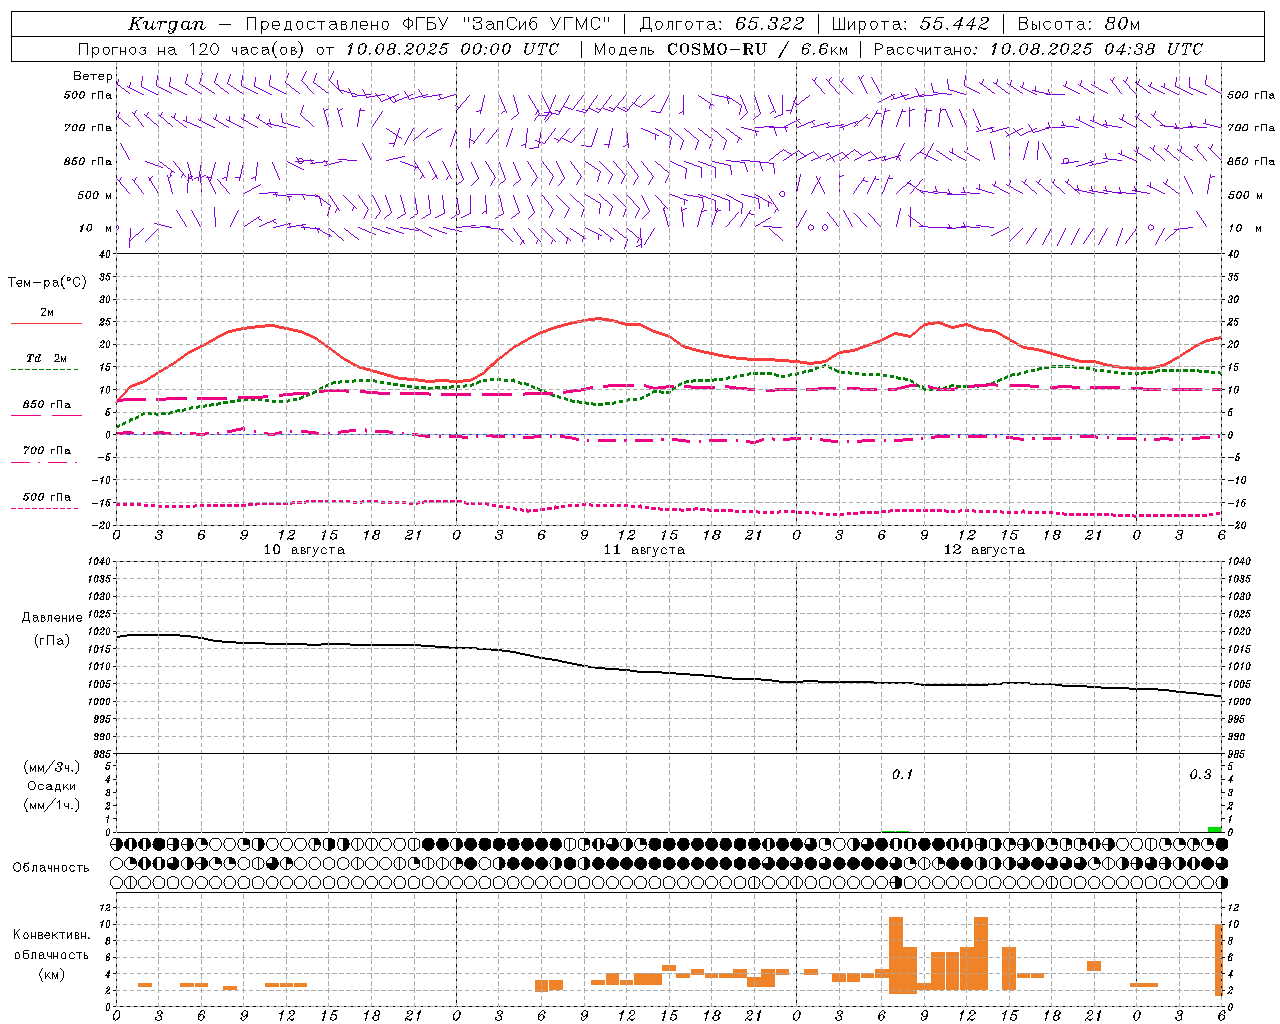
Task: Select the longitude value 65.322
Action: tap(769, 24)
